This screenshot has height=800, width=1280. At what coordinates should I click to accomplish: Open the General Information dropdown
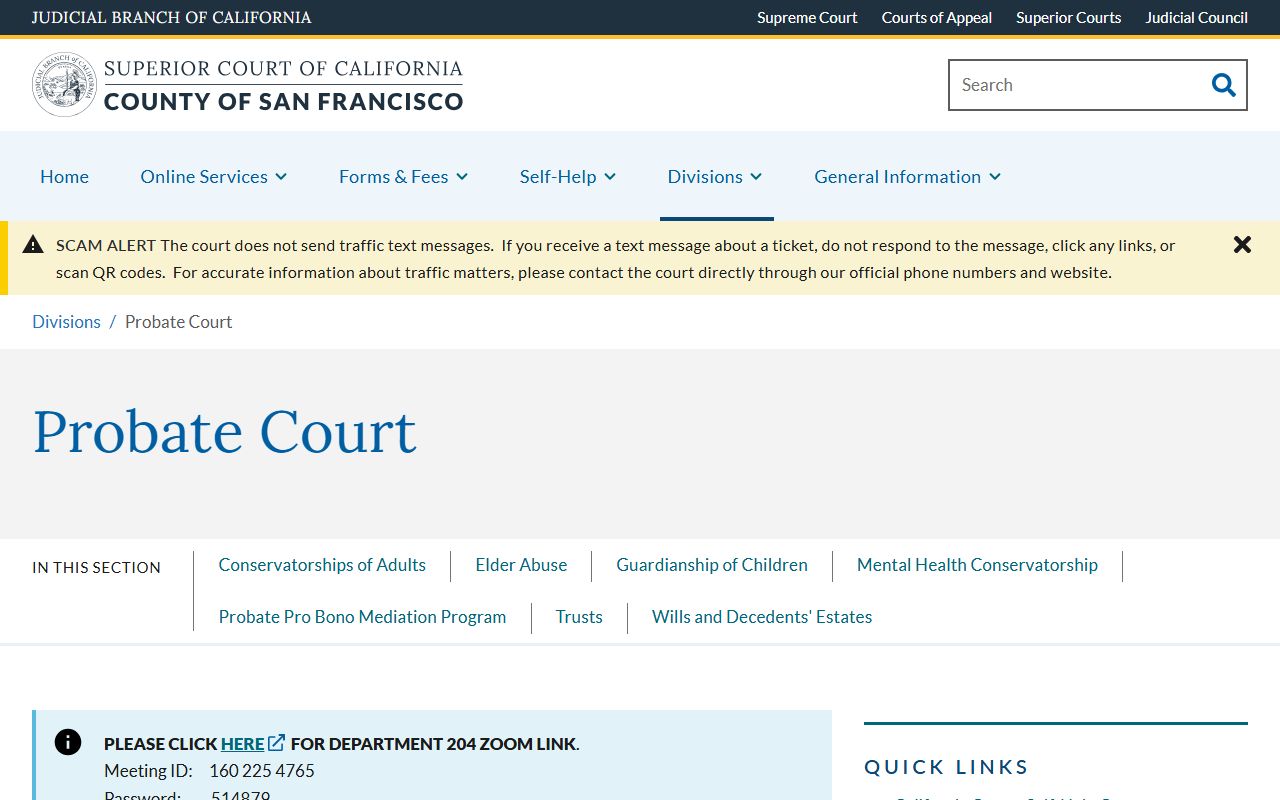coord(908,176)
